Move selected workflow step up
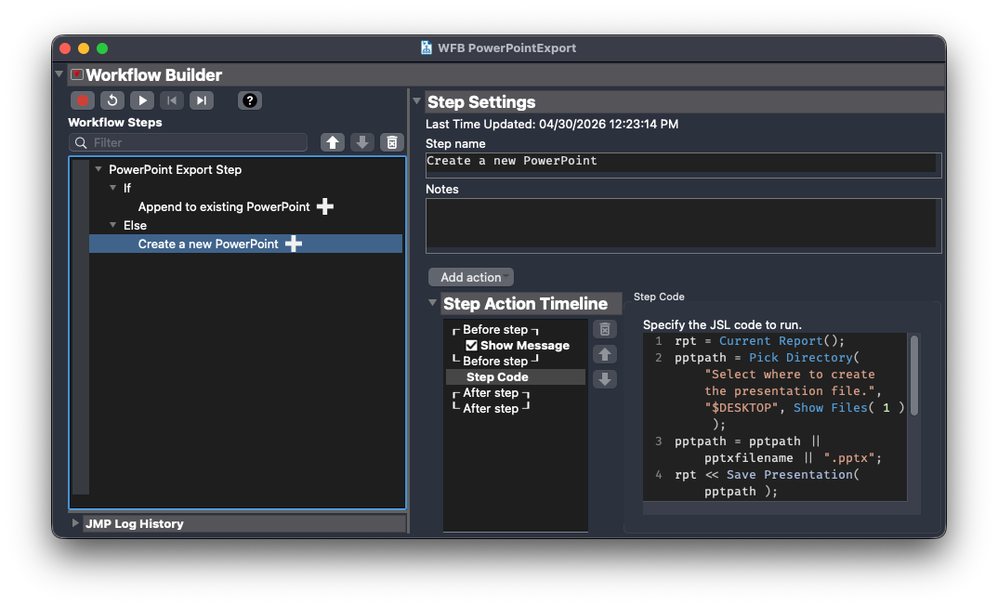 [x=332, y=143]
